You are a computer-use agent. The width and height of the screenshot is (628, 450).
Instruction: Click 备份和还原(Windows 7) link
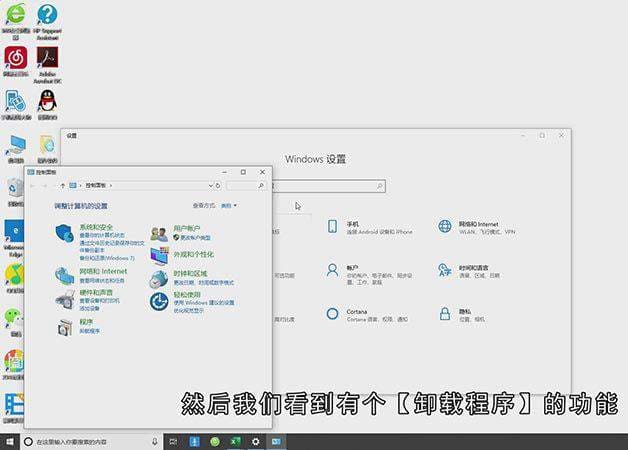tap(107, 258)
